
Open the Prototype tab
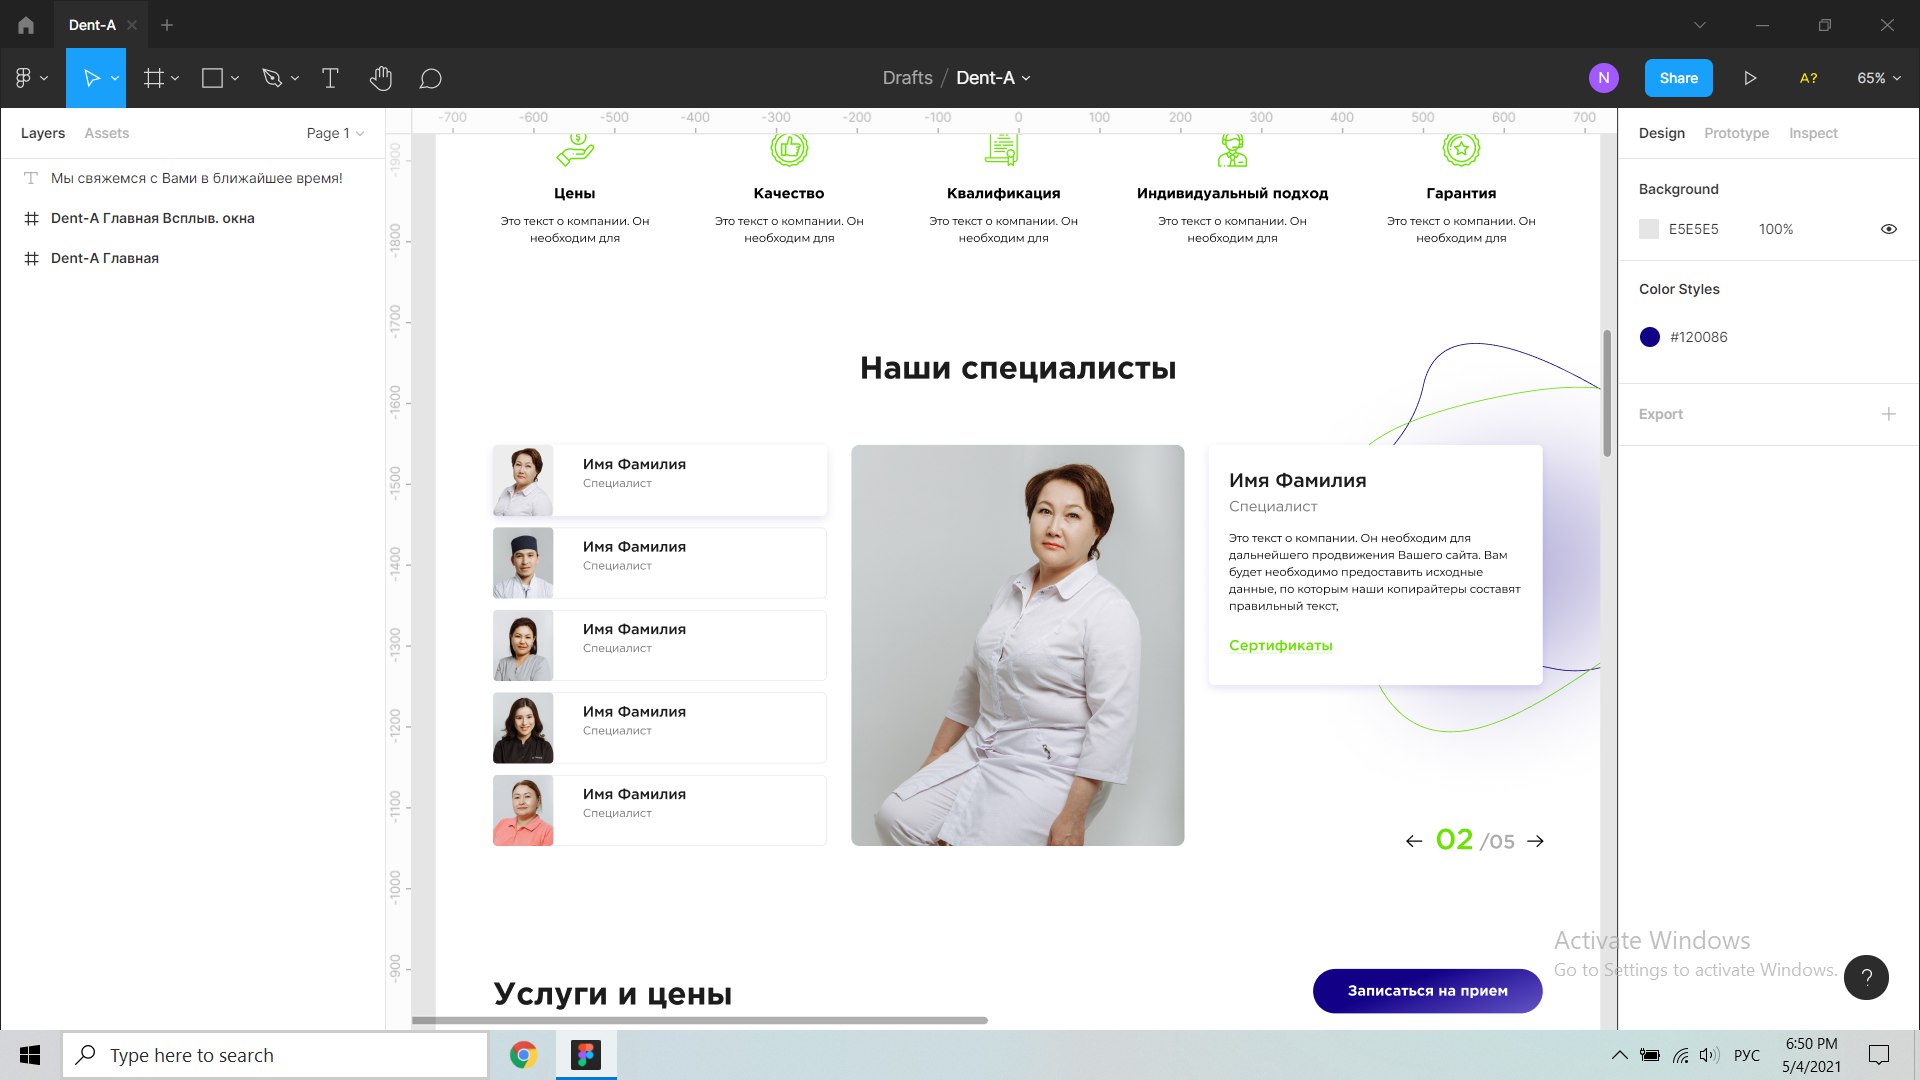click(x=1736, y=133)
